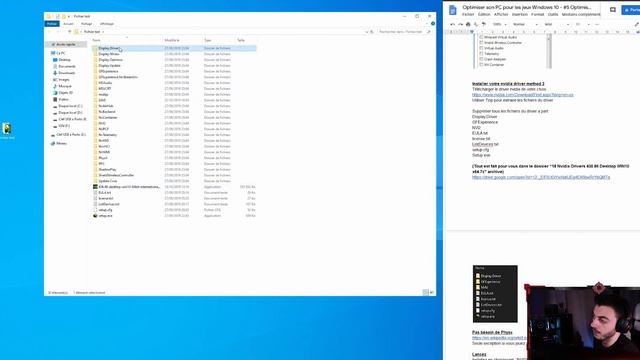The image size is (640, 360).
Task: Open Accueil tab in Explorer
Action: (x=68, y=24)
